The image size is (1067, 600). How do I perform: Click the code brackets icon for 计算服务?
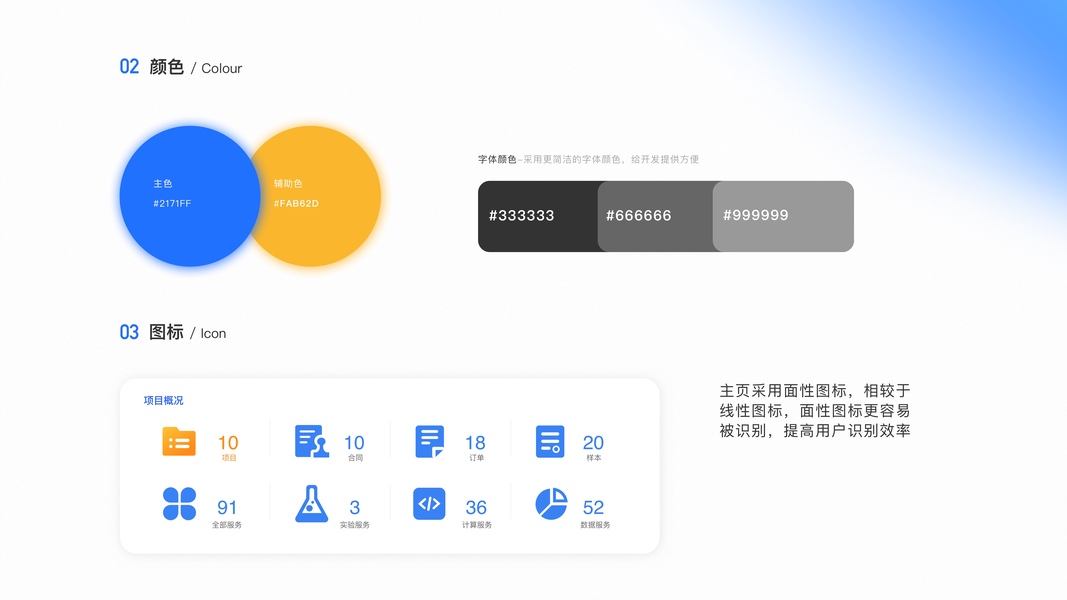(x=429, y=504)
